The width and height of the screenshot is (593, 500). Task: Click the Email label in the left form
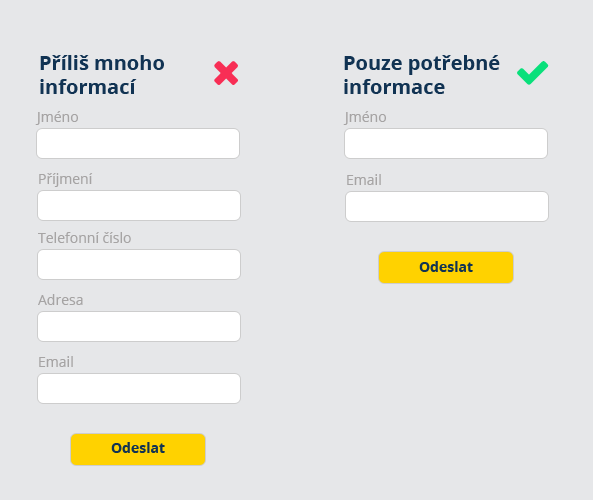tap(56, 362)
